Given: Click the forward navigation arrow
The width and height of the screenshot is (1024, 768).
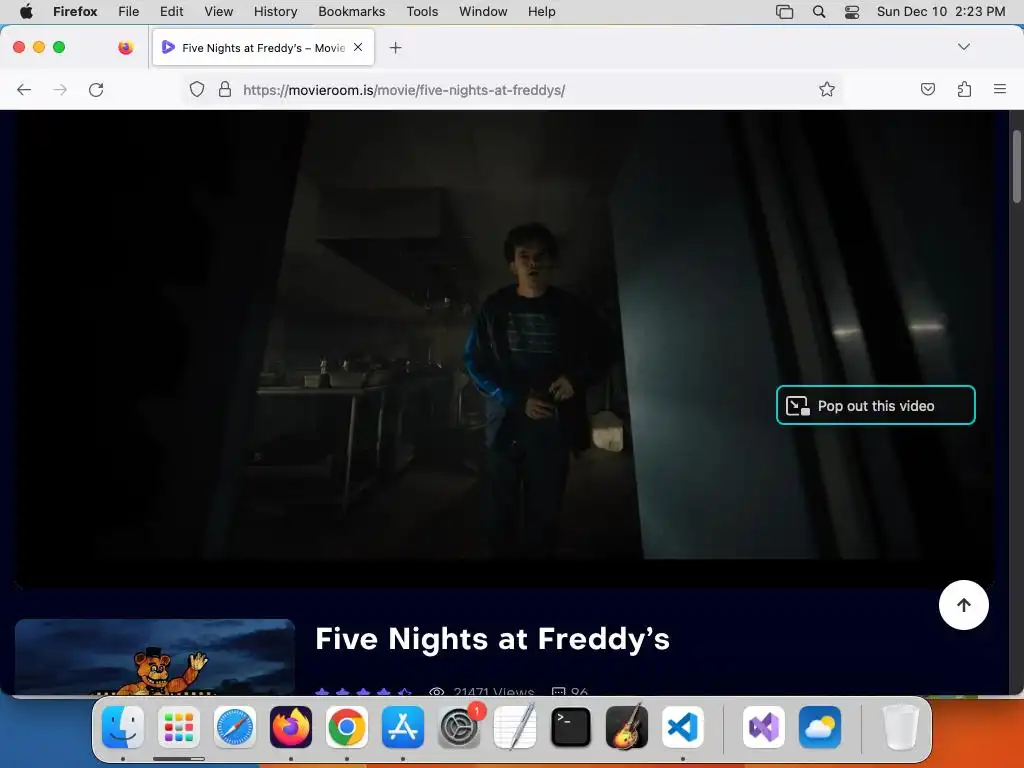Looking at the screenshot, I should [60, 89].
